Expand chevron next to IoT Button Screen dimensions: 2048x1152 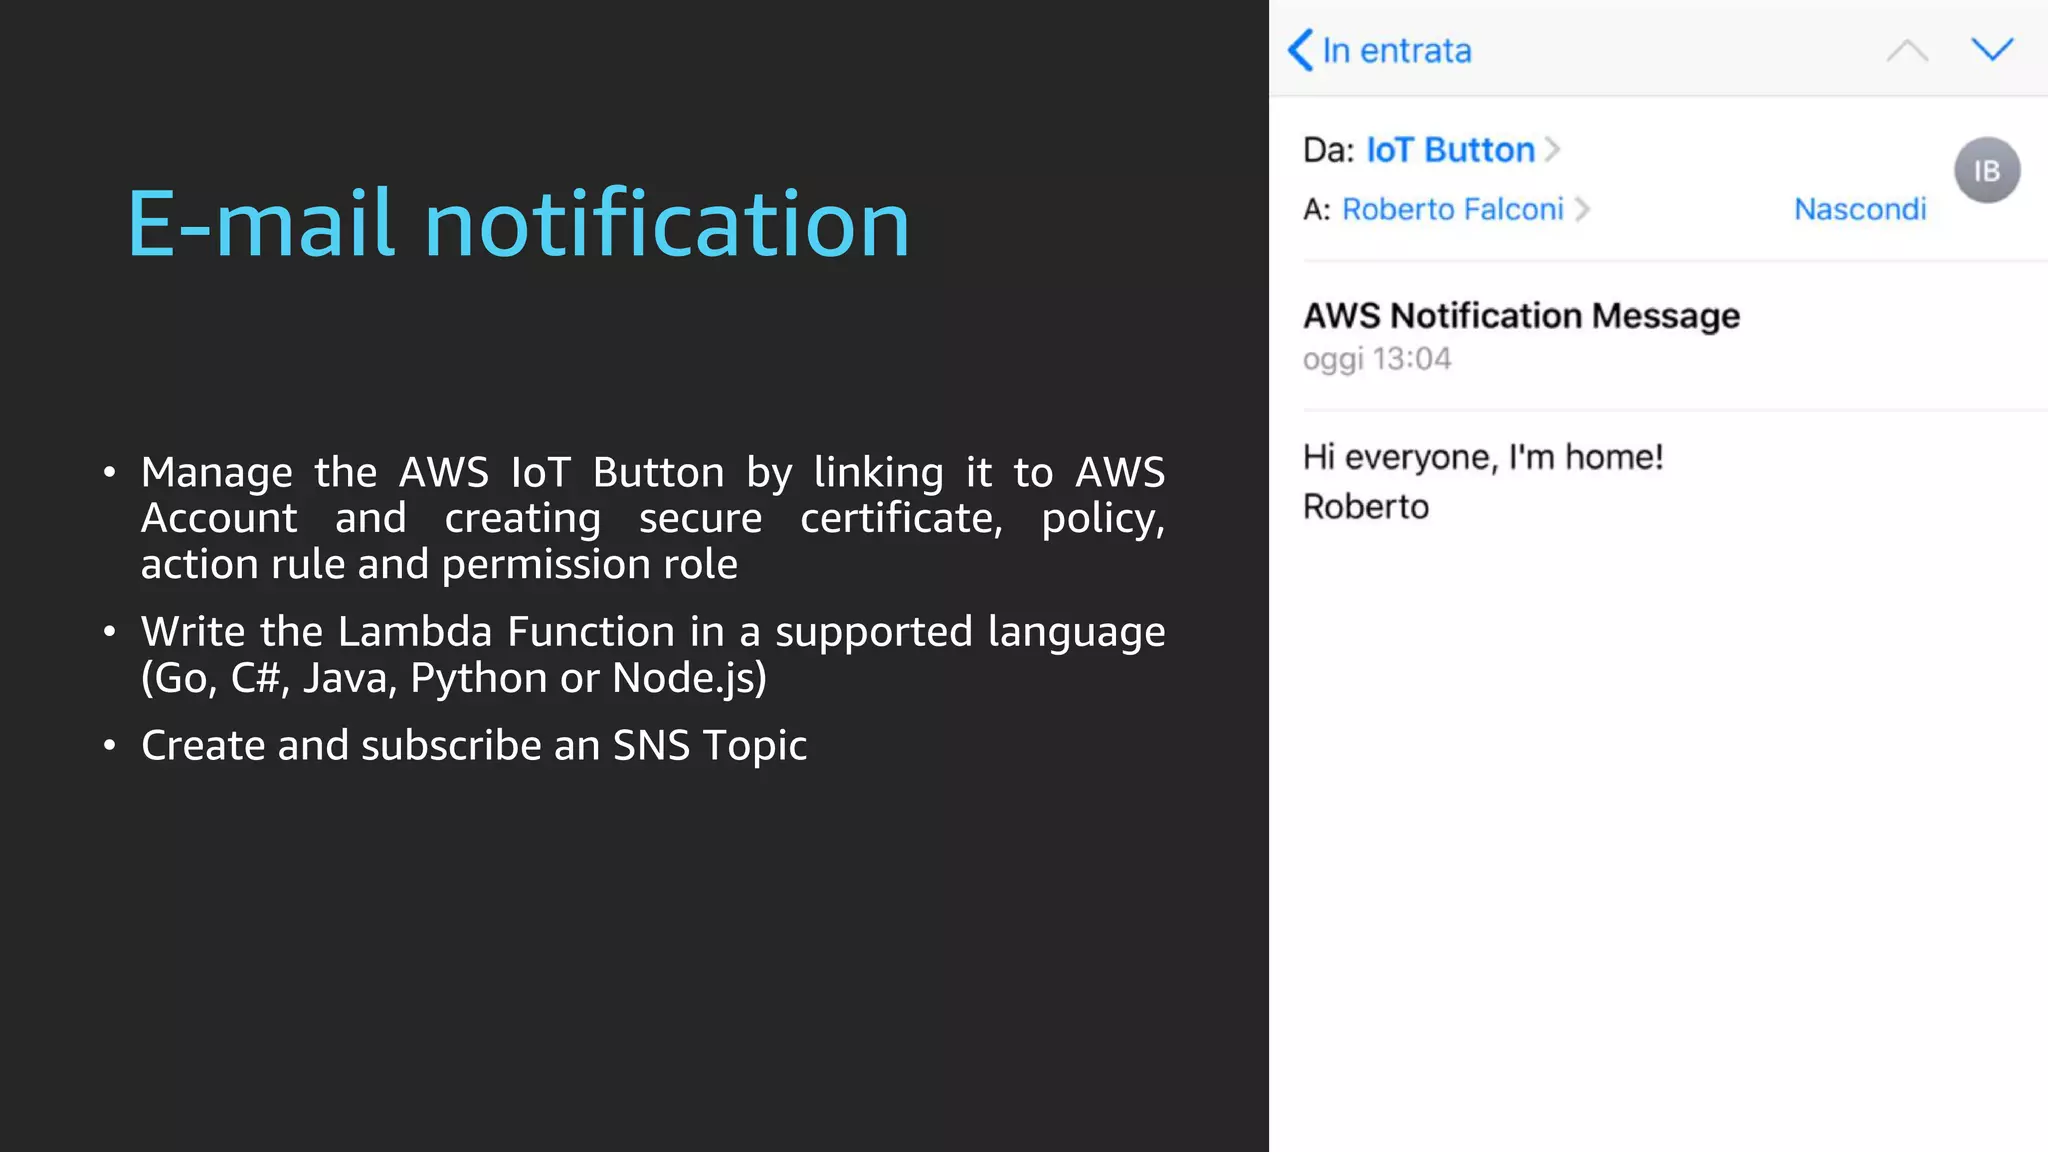click(1552, 150)
